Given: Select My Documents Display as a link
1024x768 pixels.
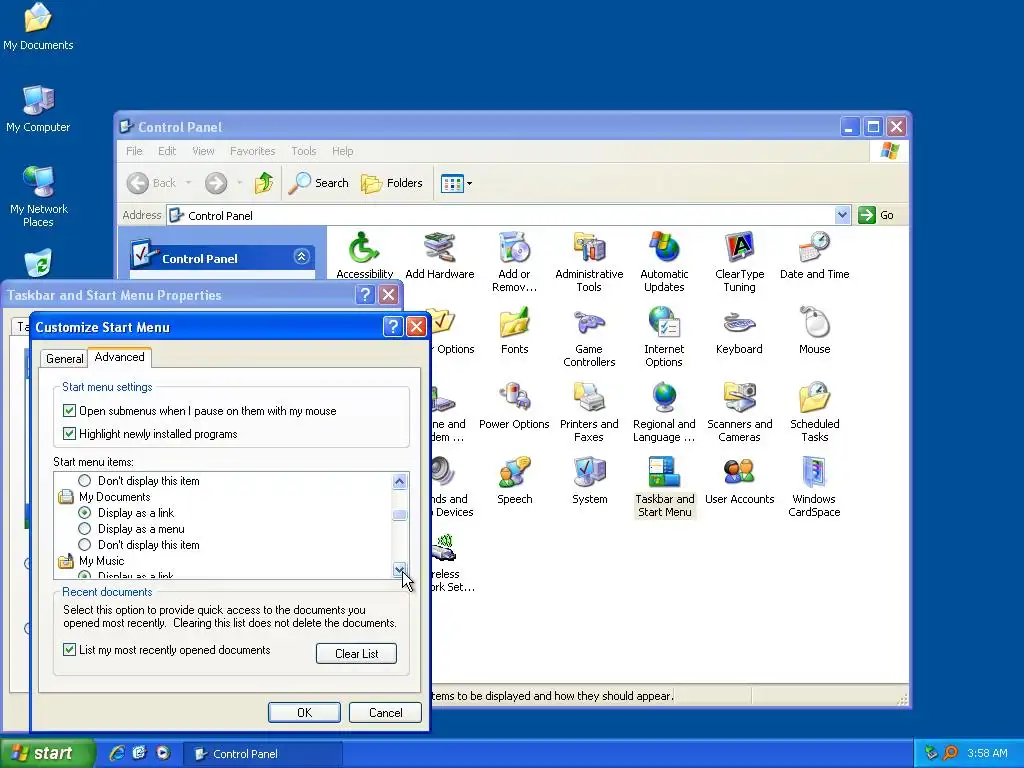Looking at the screenshot, I should click(84, 513).
